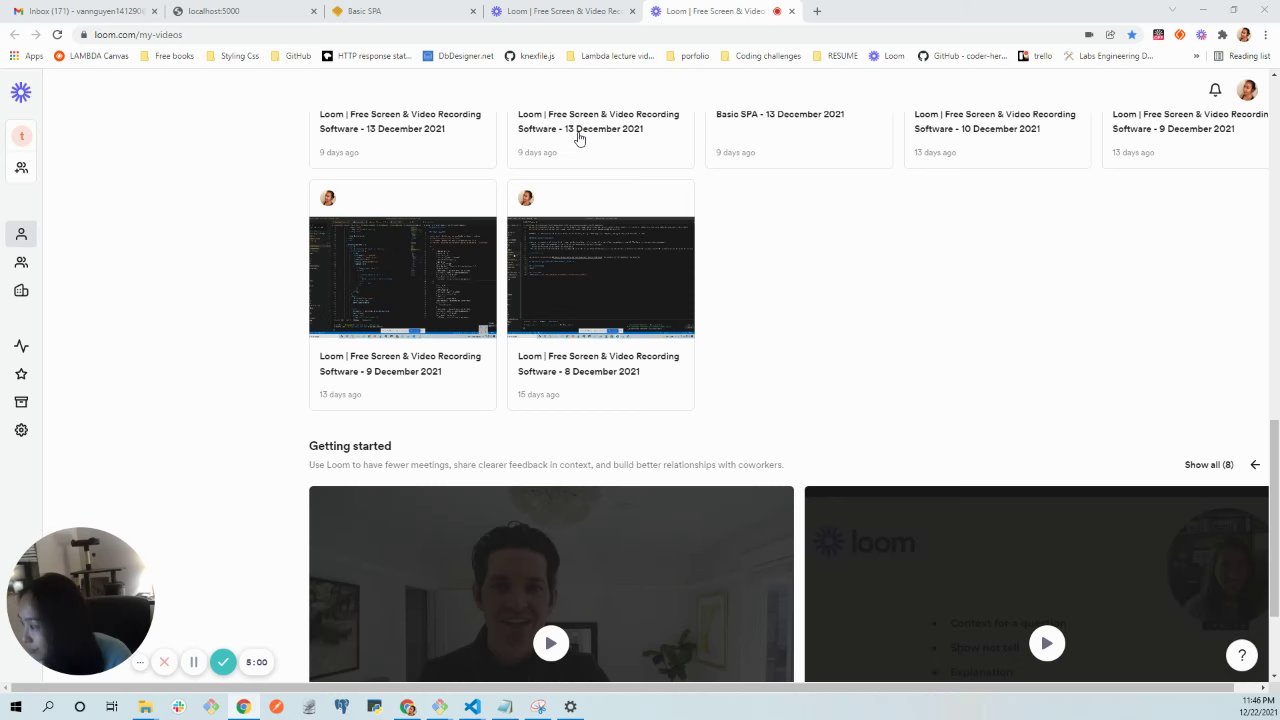Open the porfolio bookmark folder
Screen dimensions: 1280x720
pyautogui.click(x=687, y=56)
